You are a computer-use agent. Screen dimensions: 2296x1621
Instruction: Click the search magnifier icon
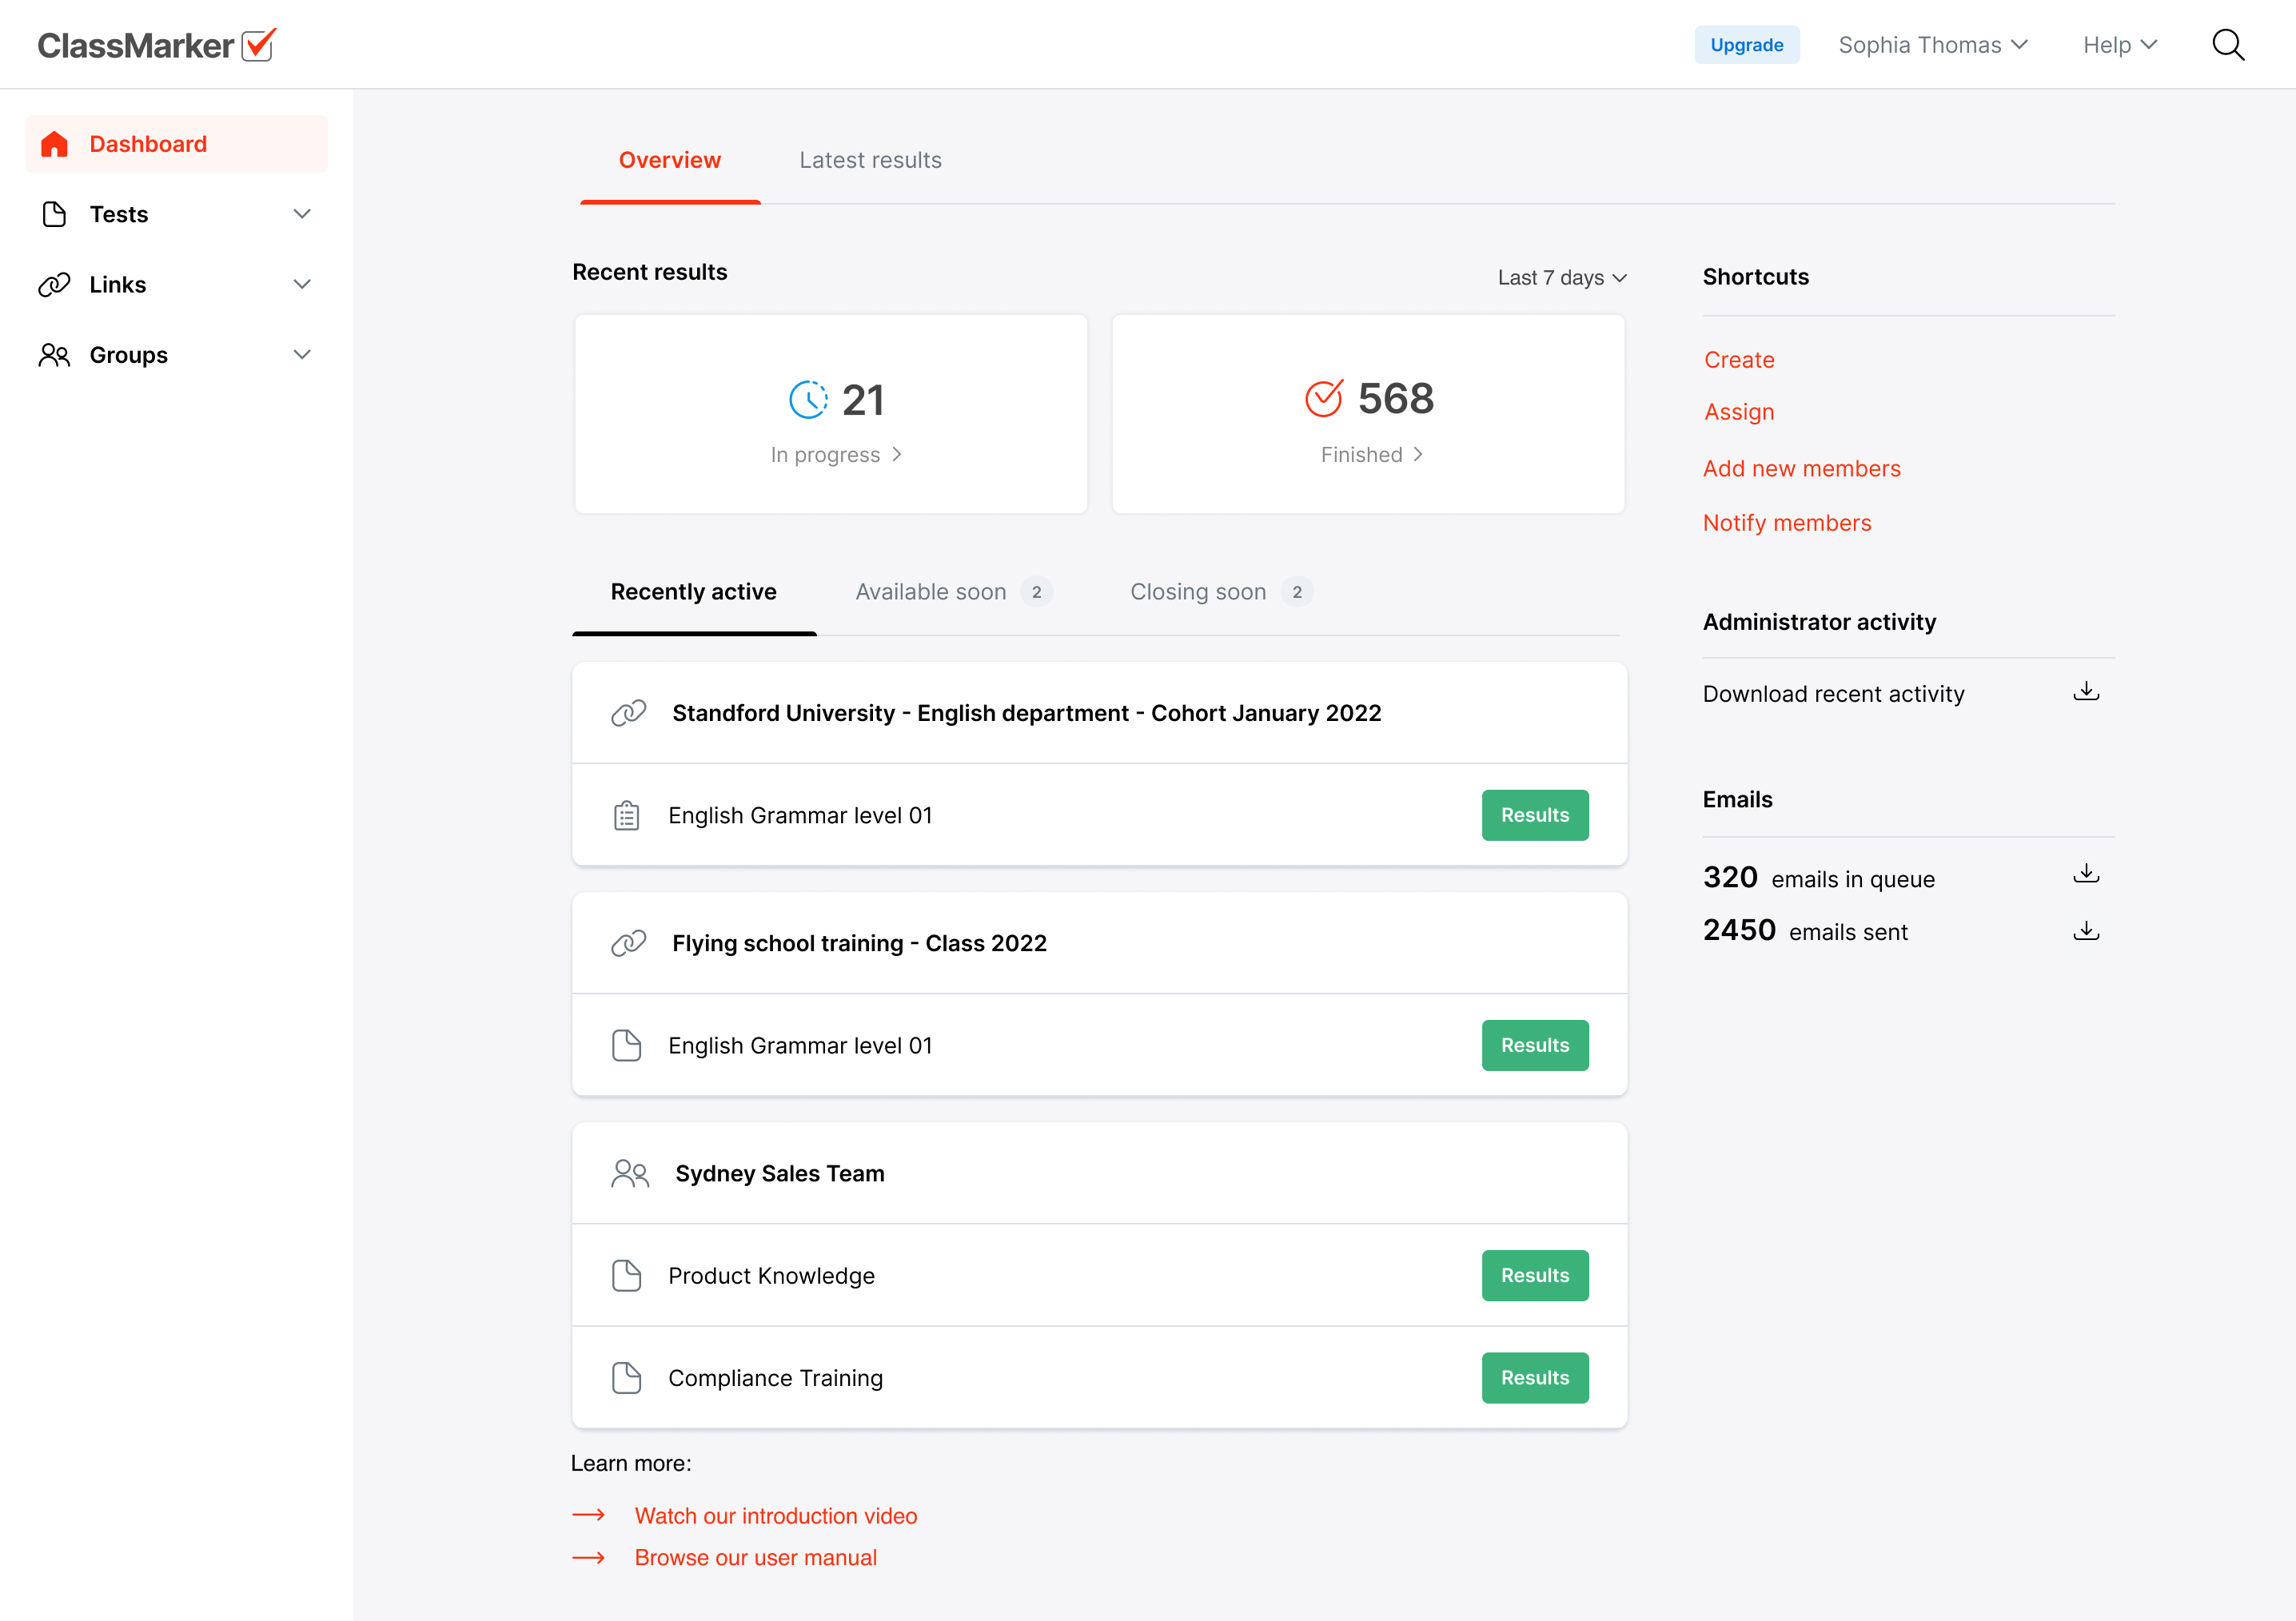click(2227, 45)
